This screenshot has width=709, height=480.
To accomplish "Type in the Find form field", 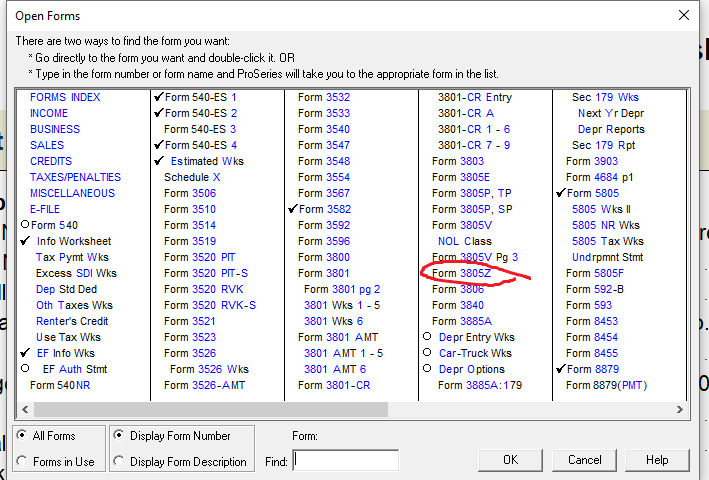I will [x=346, y=461].
